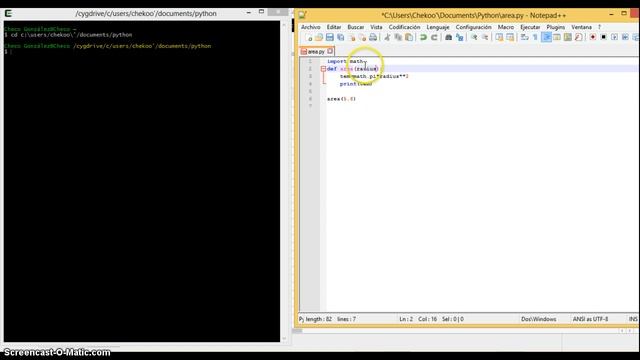Screen dimensions: 640x360
Task: Undo last edit with green arrow icon
Action: click(423, 38)
